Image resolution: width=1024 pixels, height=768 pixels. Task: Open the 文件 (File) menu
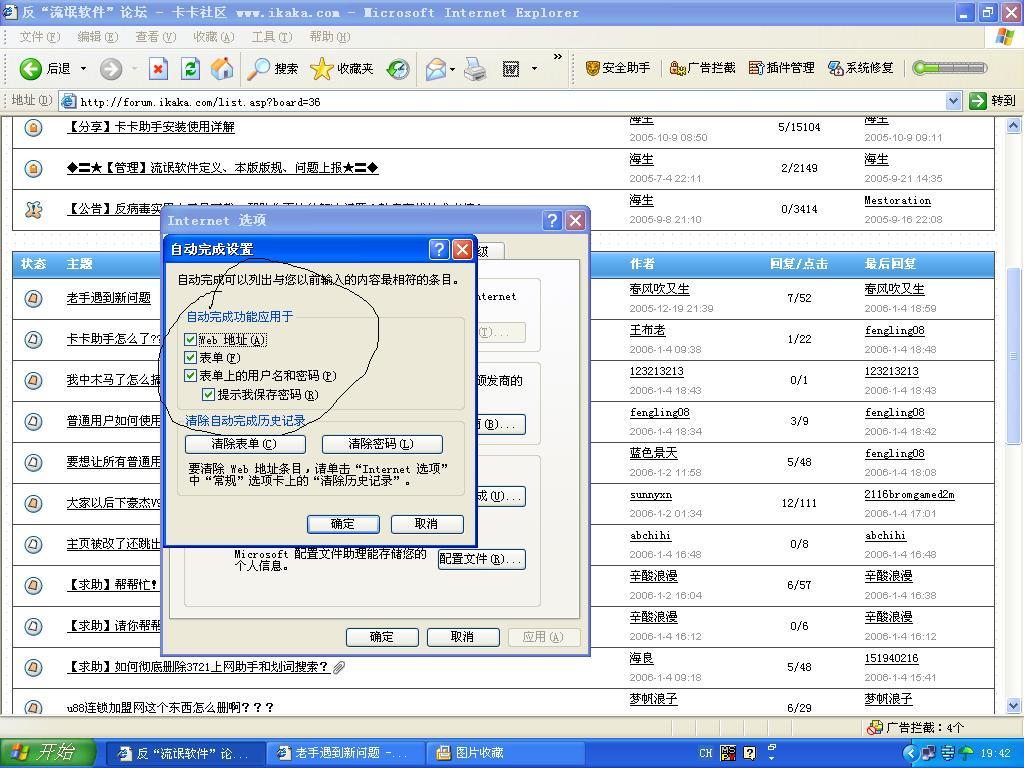click(38, 37)
